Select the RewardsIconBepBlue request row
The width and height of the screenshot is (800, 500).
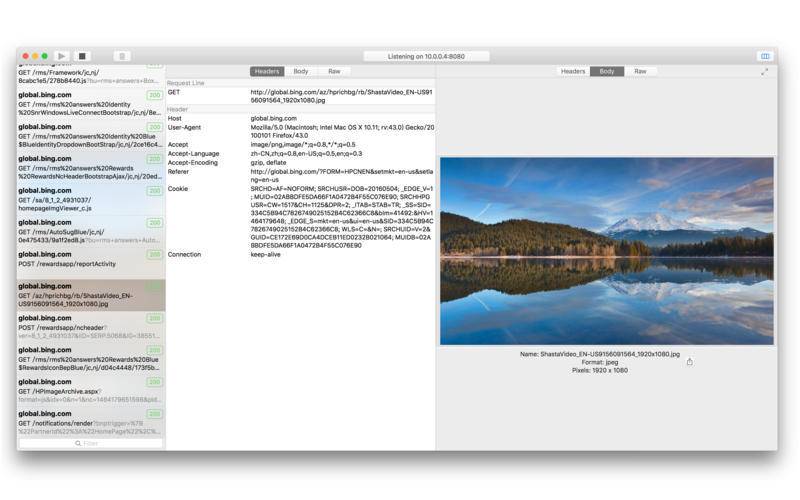tap(91, 359)
